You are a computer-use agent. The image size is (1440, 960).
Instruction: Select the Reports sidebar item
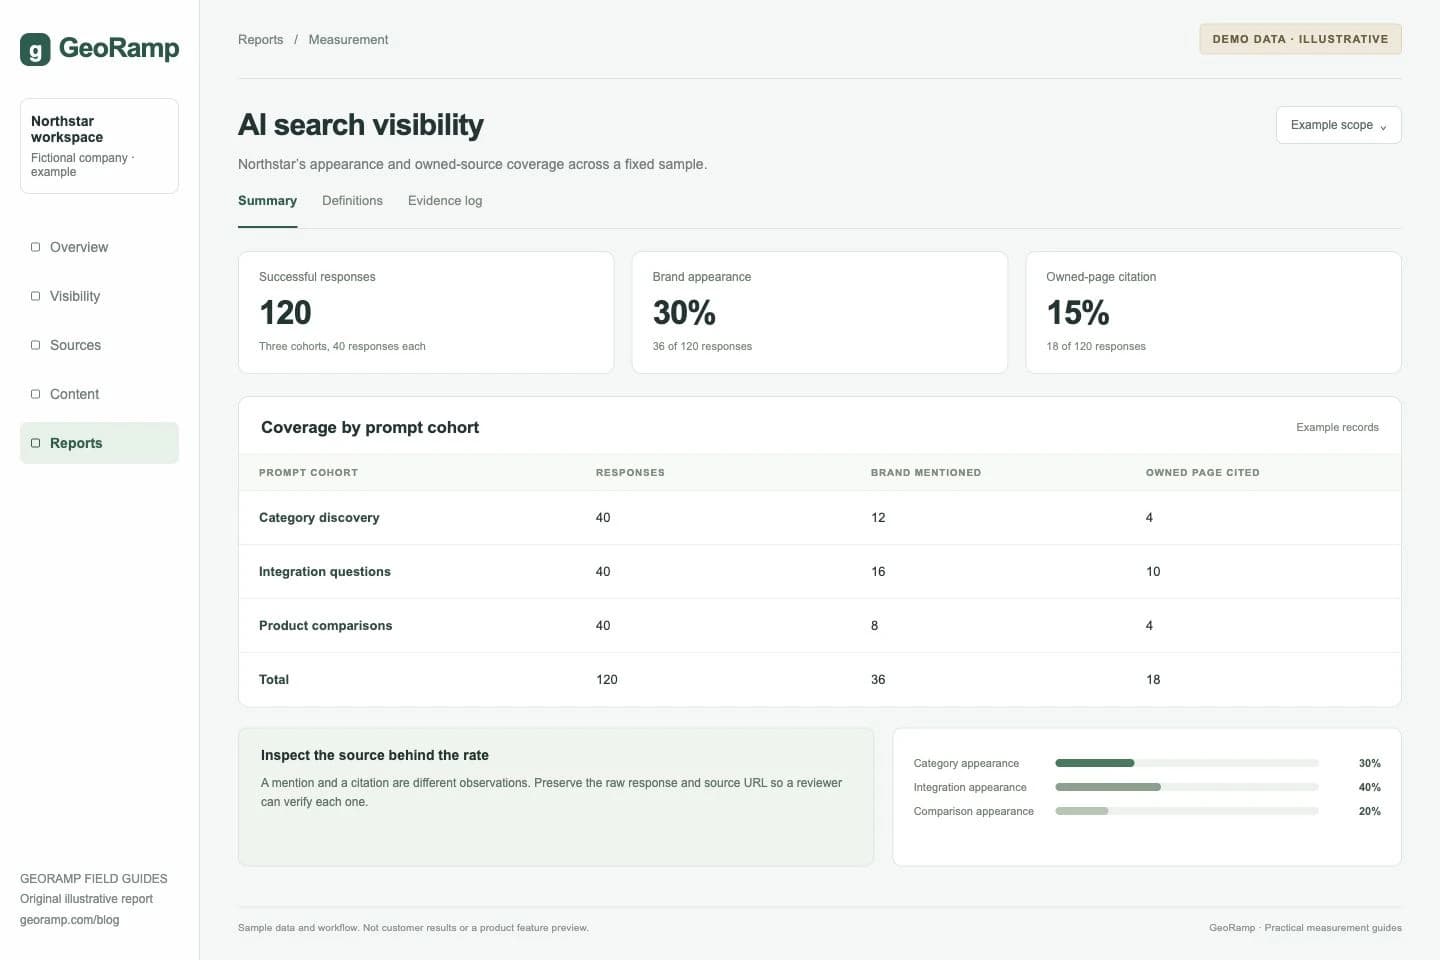[x=99, y=443]
